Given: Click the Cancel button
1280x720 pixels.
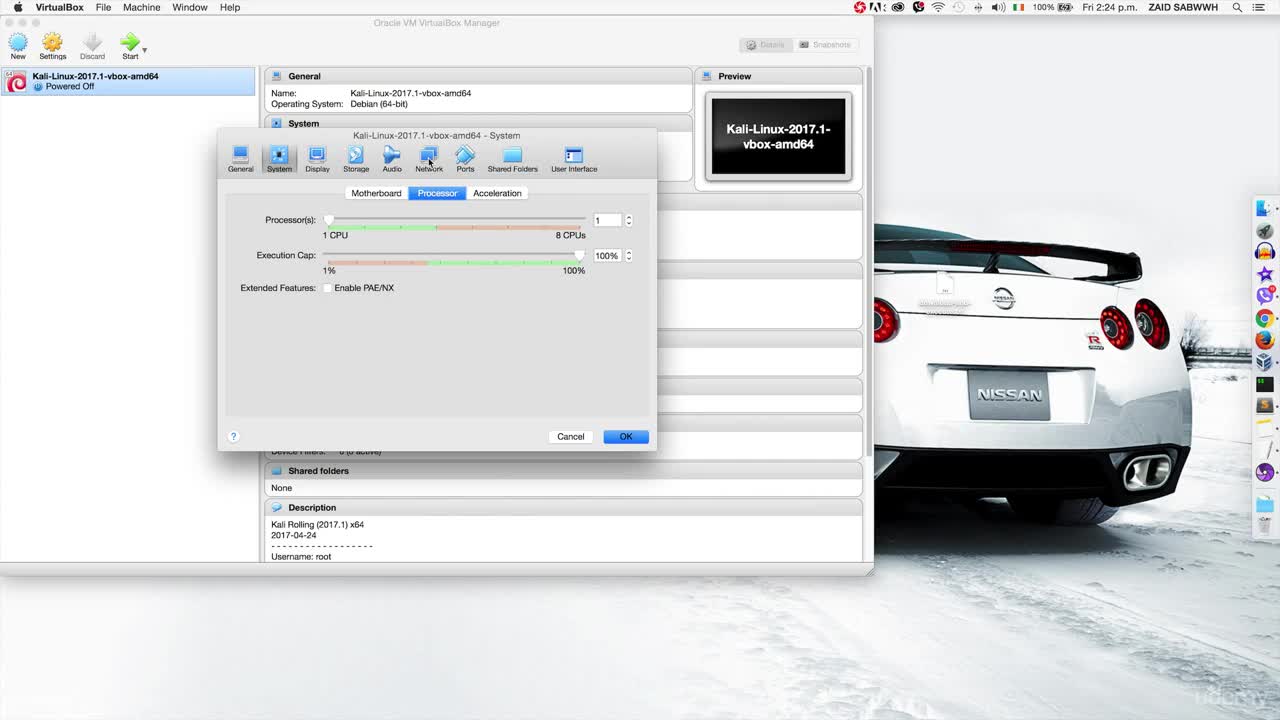Looking at the screenshot, I should [571, 436].
